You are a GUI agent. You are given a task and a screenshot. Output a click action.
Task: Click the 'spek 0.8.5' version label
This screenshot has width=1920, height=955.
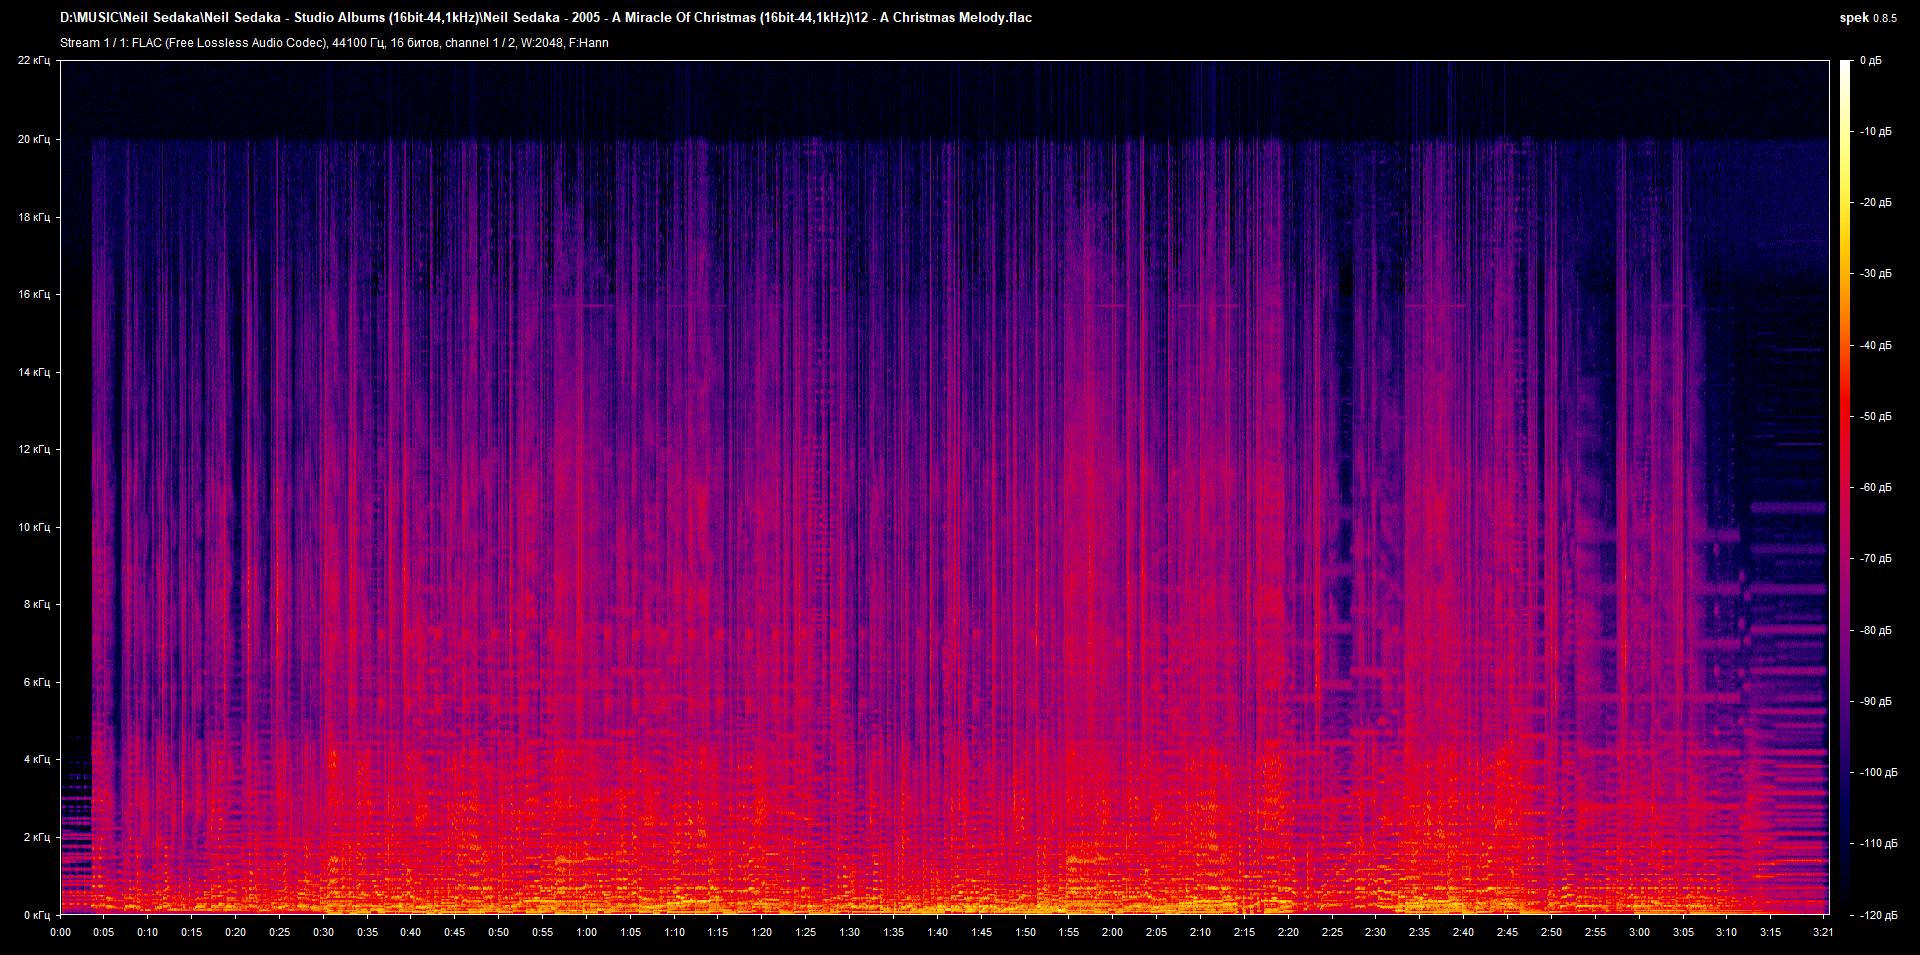[1868, 18]
